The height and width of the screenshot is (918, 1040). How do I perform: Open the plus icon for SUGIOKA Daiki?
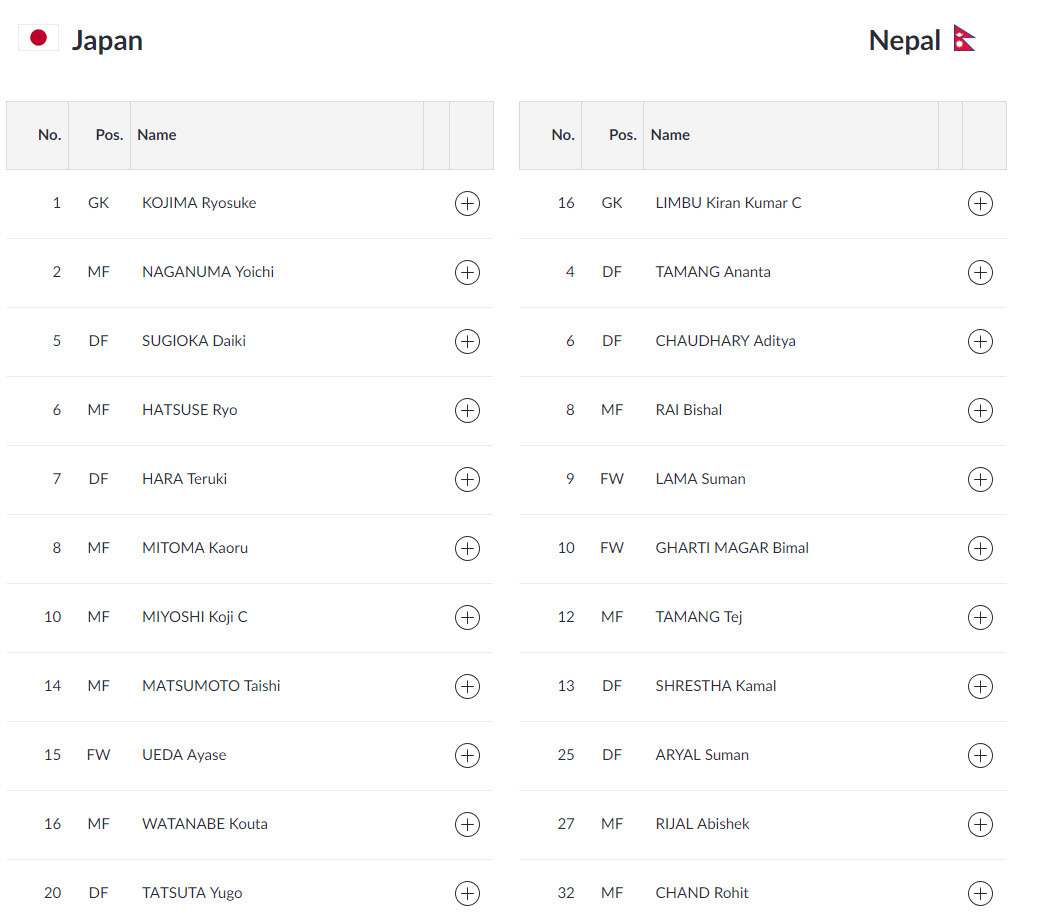[x=467, y=341]
